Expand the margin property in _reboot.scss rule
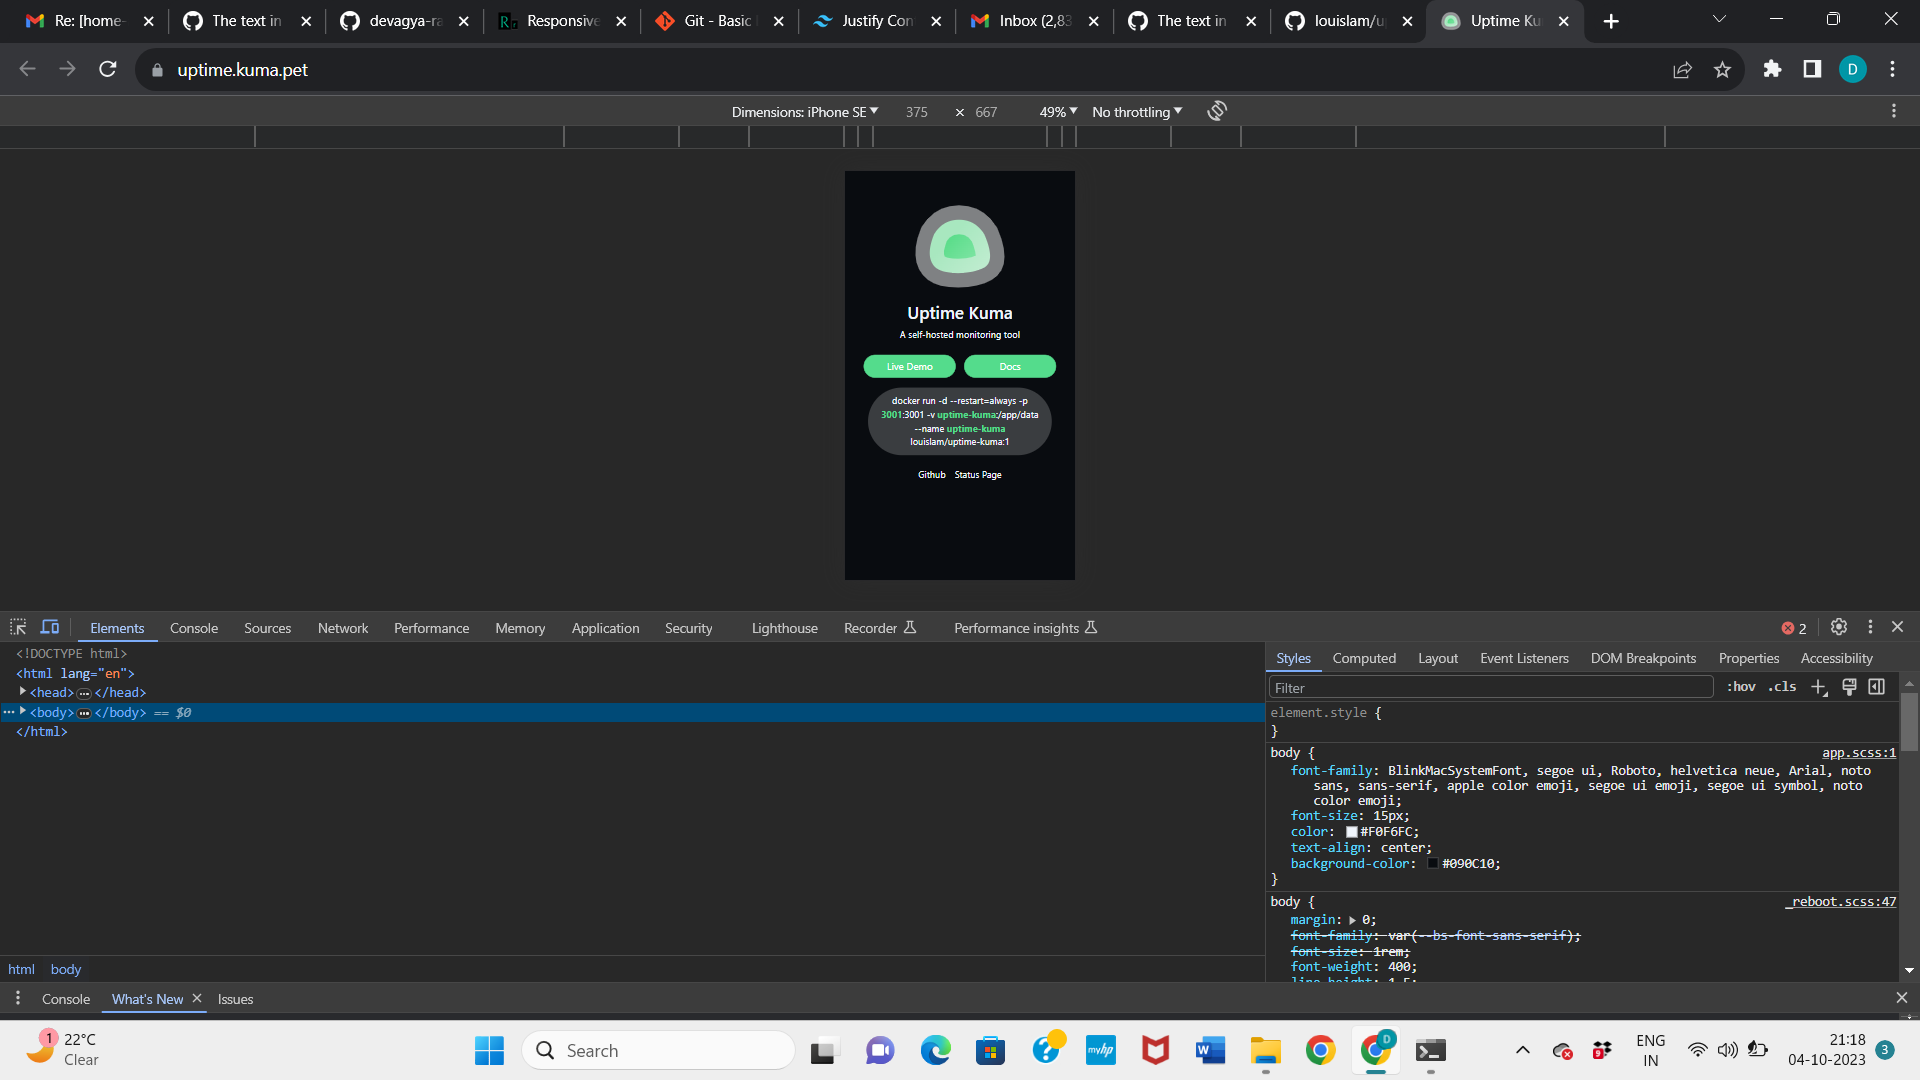 point(1353,920)
